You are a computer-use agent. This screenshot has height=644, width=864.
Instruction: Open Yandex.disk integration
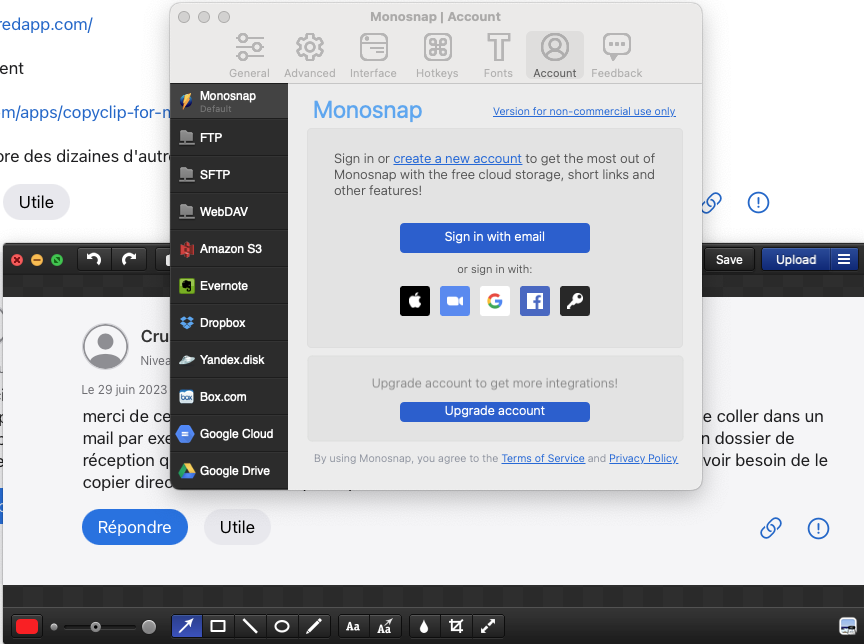pos(229,359)
